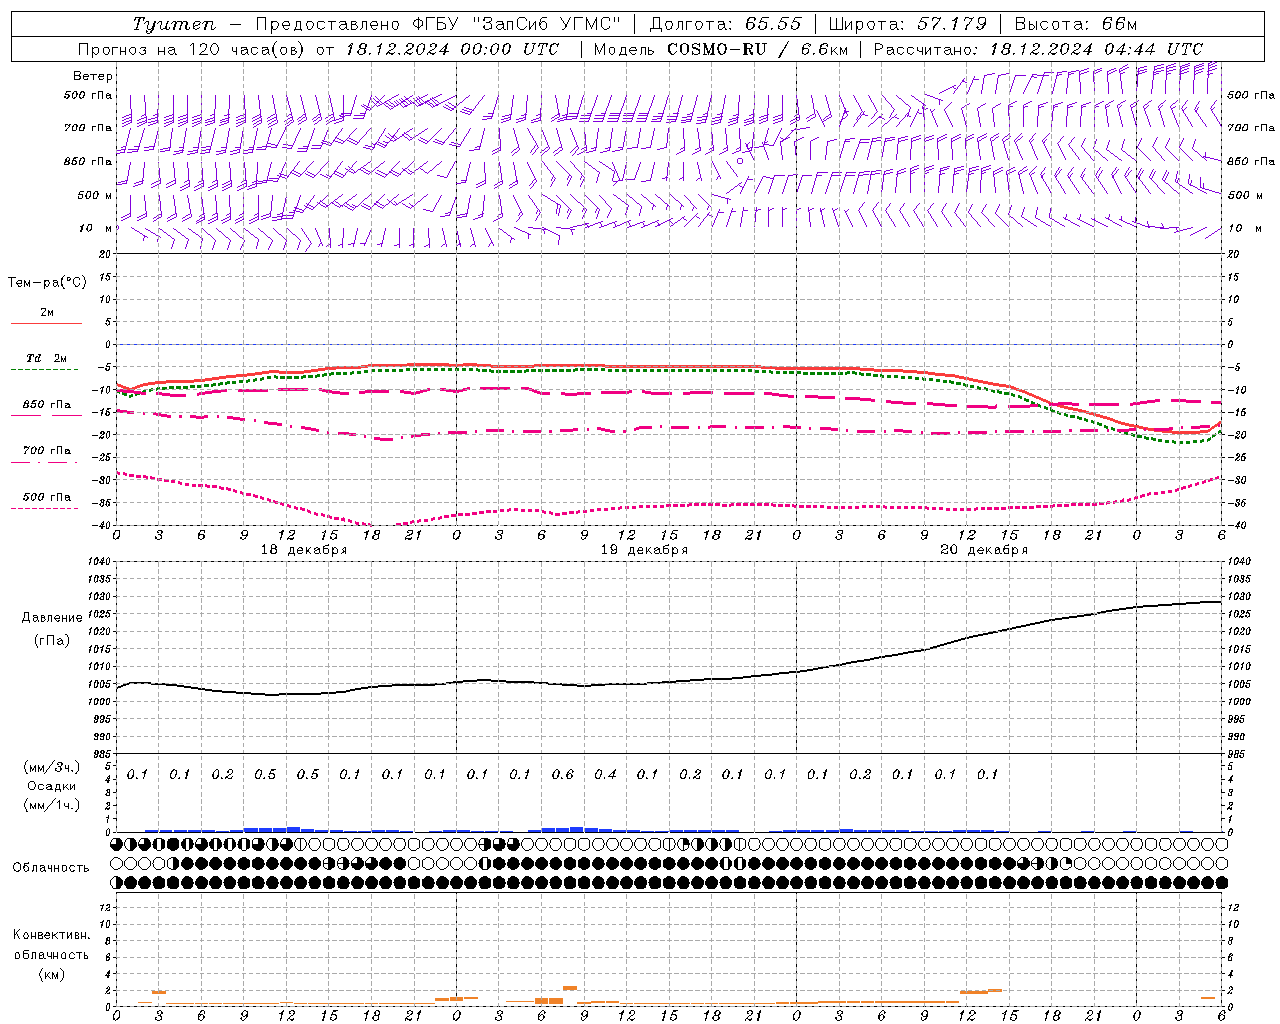Select the 20 декабря date label
The width and height of the screenshot is (1280, 1024).
[x=984, y=550]
